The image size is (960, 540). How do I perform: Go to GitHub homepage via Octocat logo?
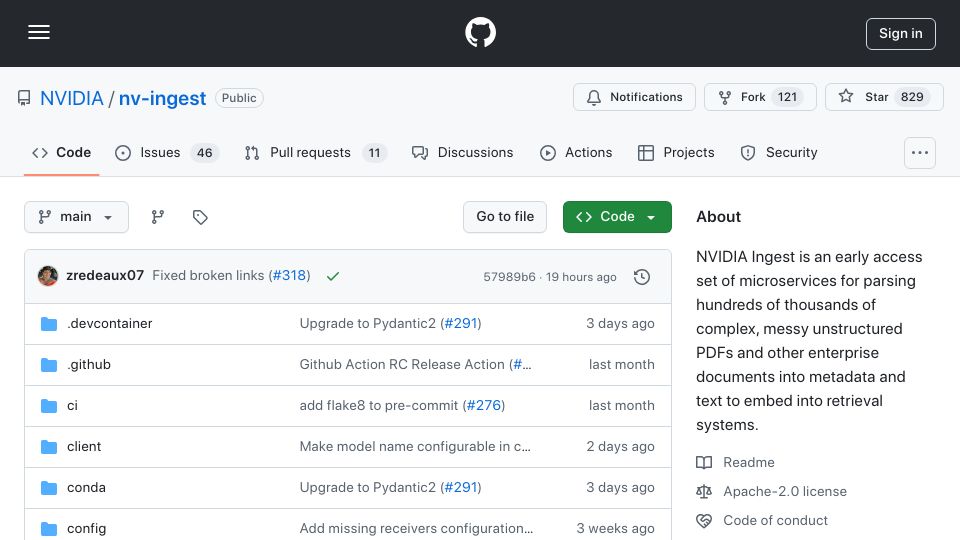480,32
